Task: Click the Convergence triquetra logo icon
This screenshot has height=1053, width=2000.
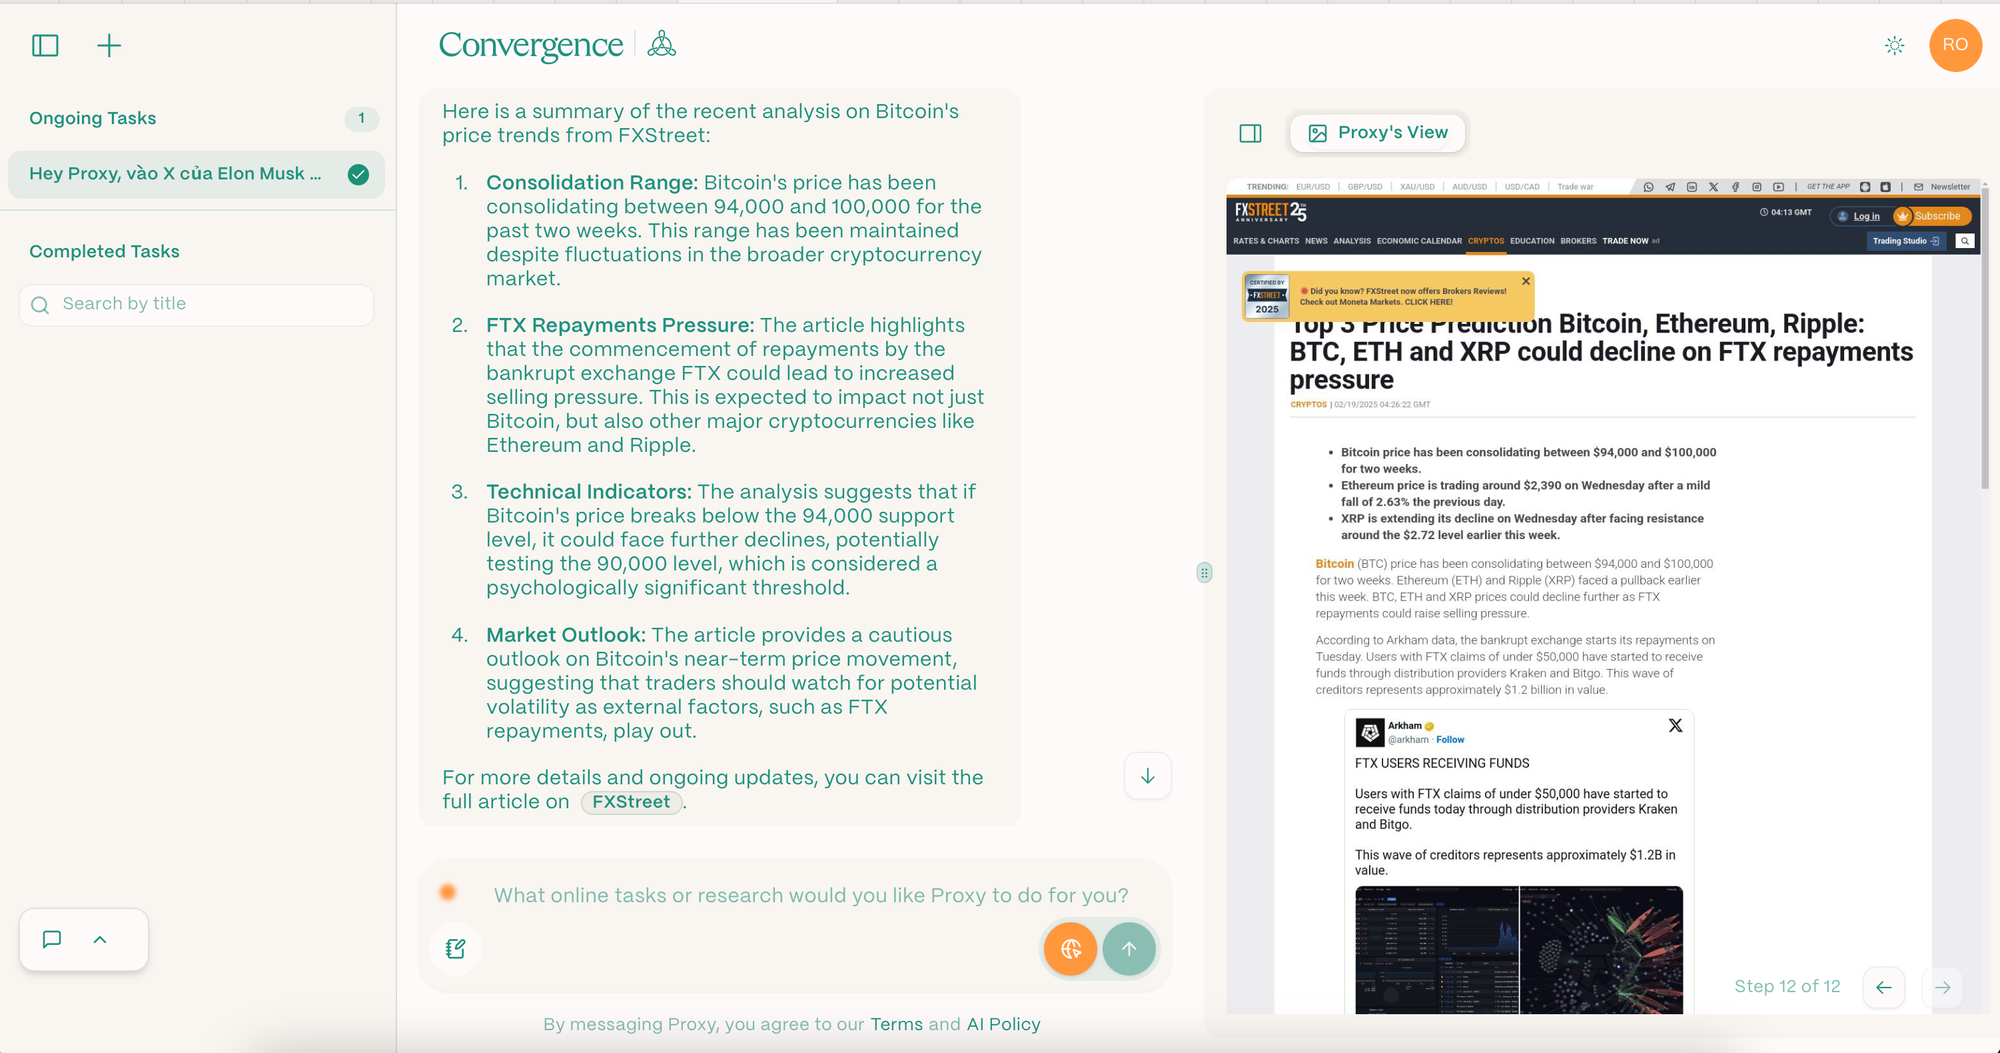Action: pyautogui.click(x=662, y=44)
